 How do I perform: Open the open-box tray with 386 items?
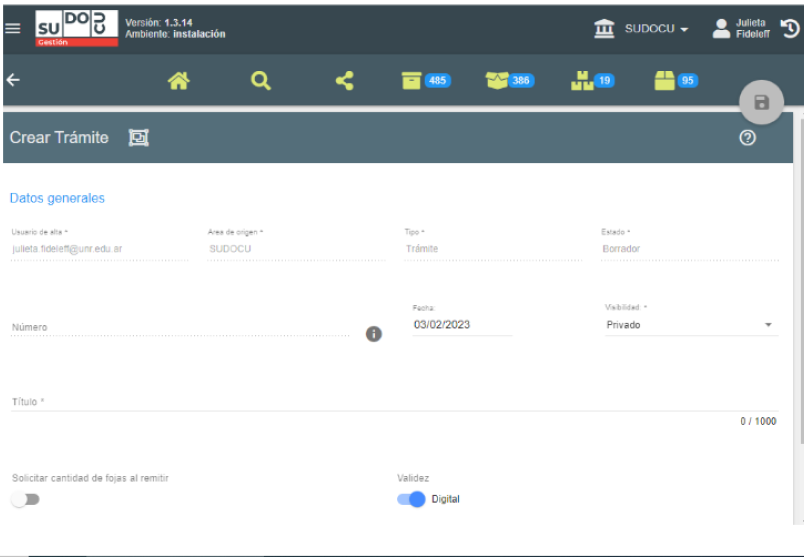pos(509,82)
